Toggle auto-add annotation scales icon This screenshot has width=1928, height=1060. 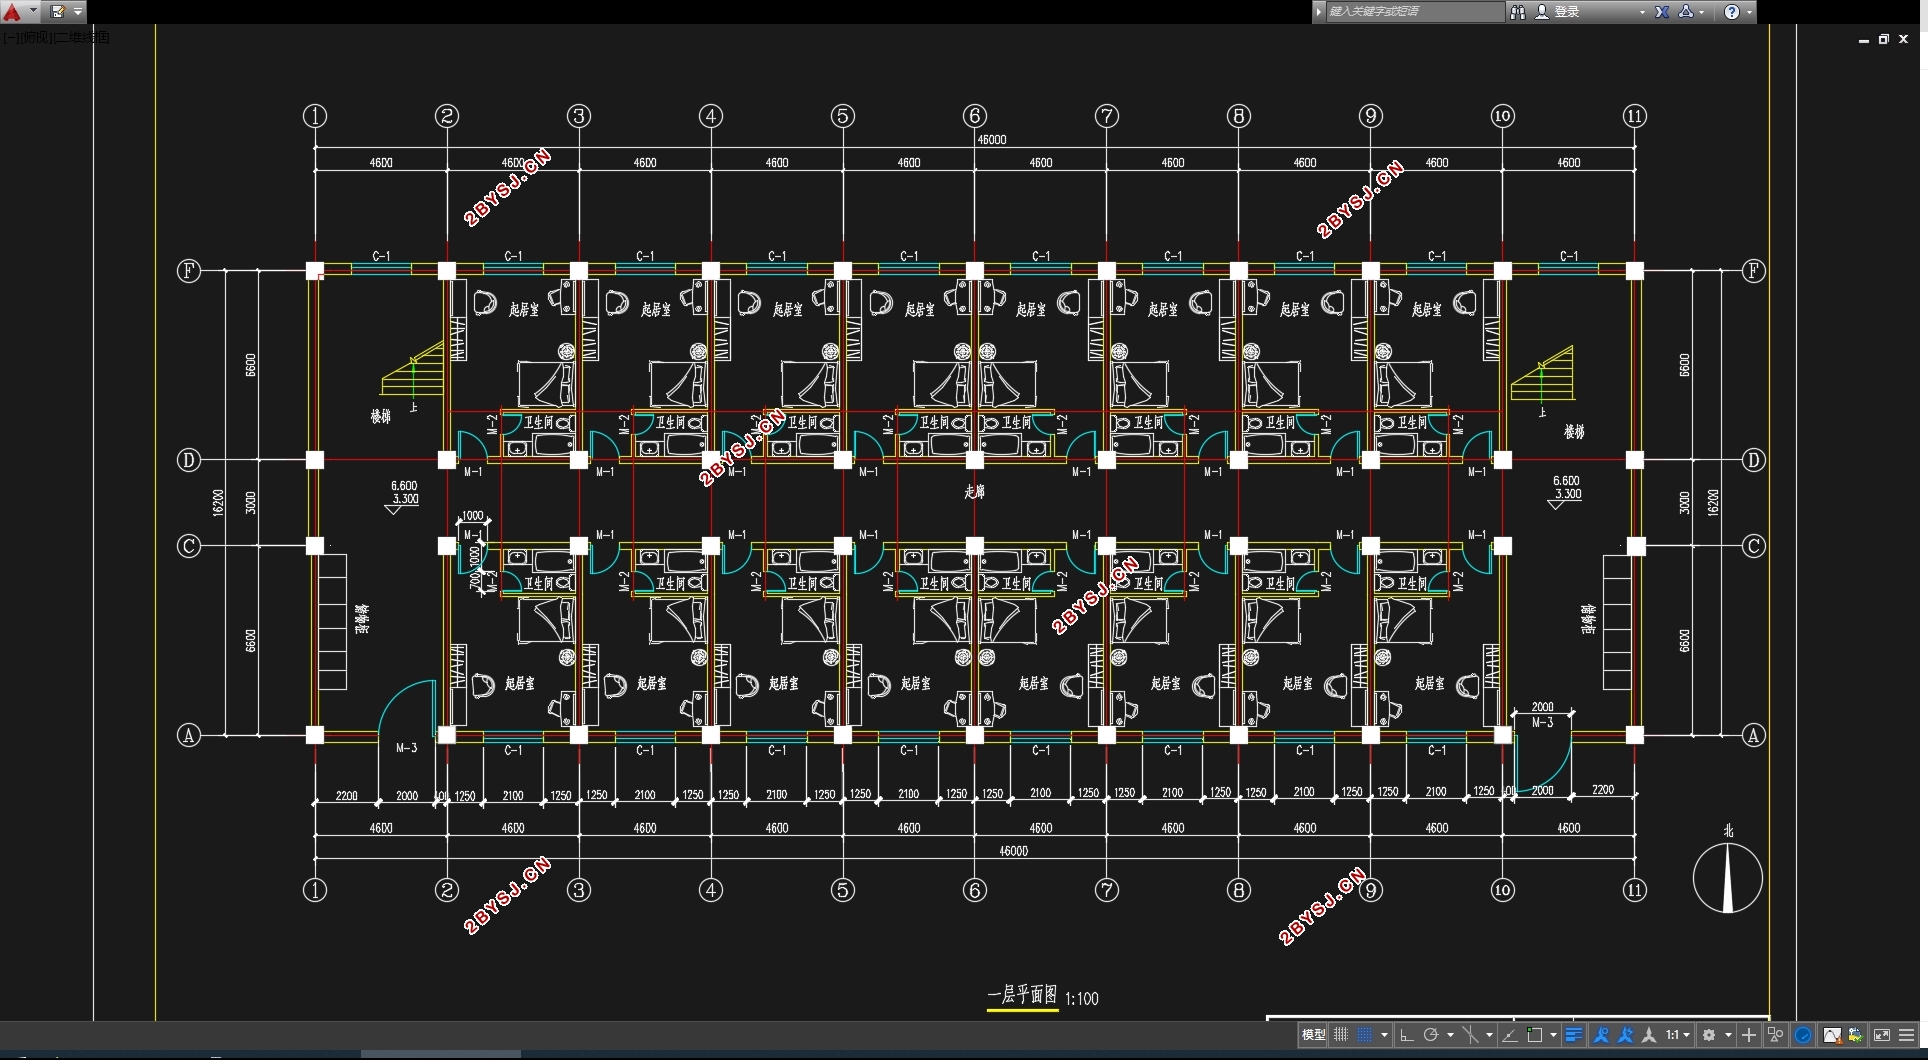click(1625, 1035)
